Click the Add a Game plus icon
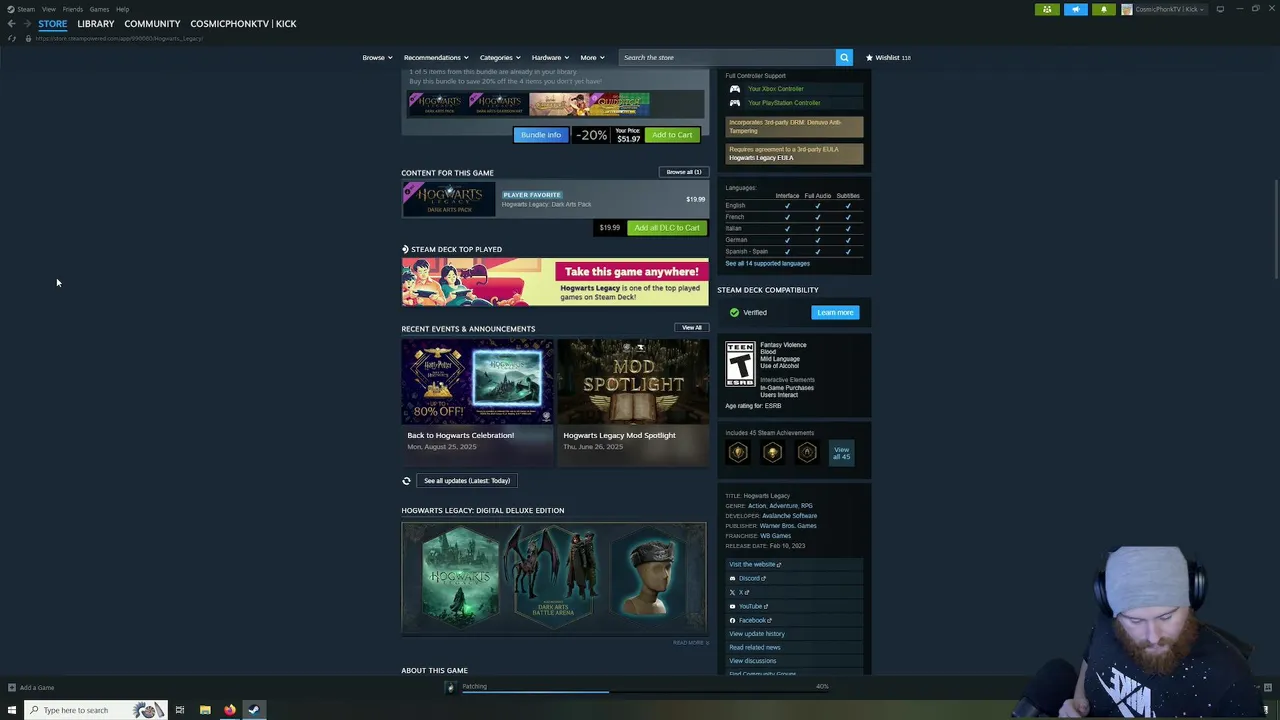1280x720 pixels. pos(11,687)
